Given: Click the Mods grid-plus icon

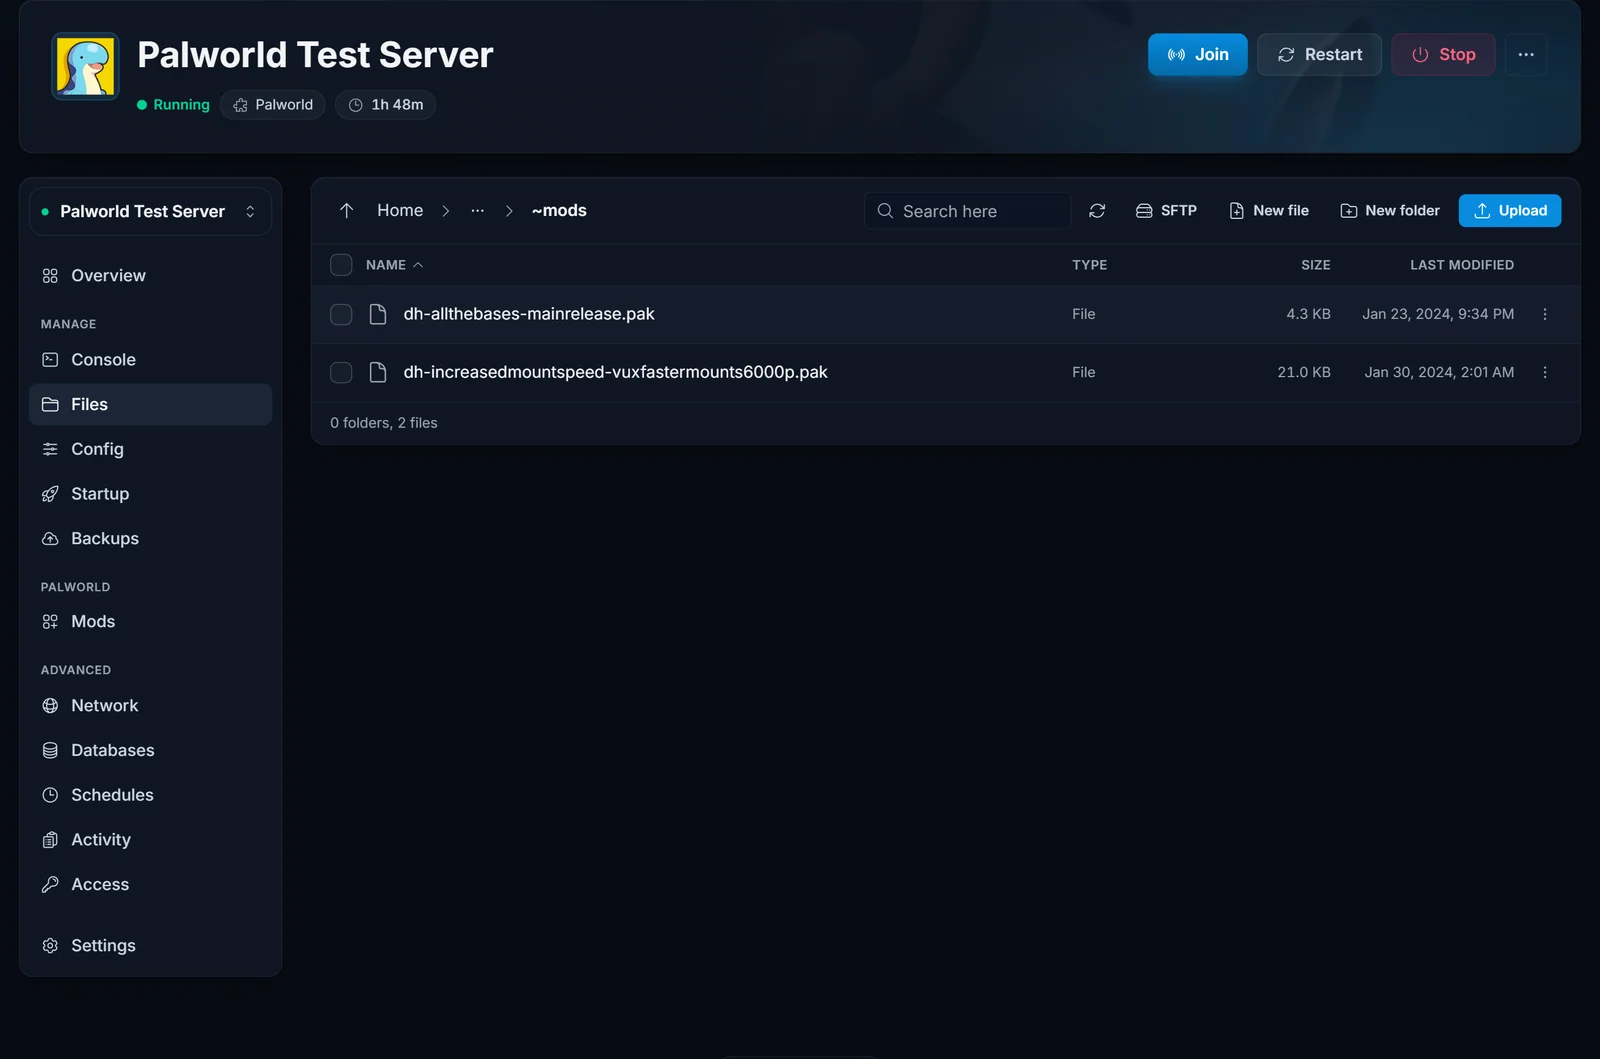Looking at the screenshot, I should [x=50, y=622].
